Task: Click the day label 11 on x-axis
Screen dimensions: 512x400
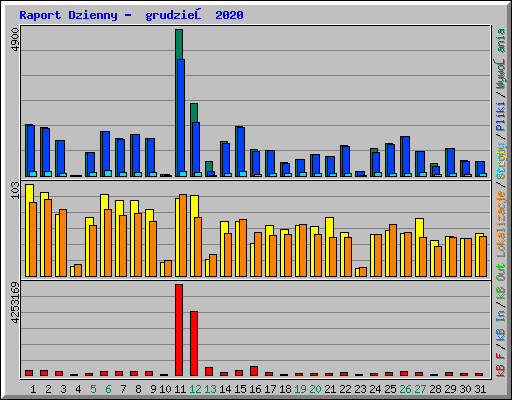Action: (x=180, y=389)
